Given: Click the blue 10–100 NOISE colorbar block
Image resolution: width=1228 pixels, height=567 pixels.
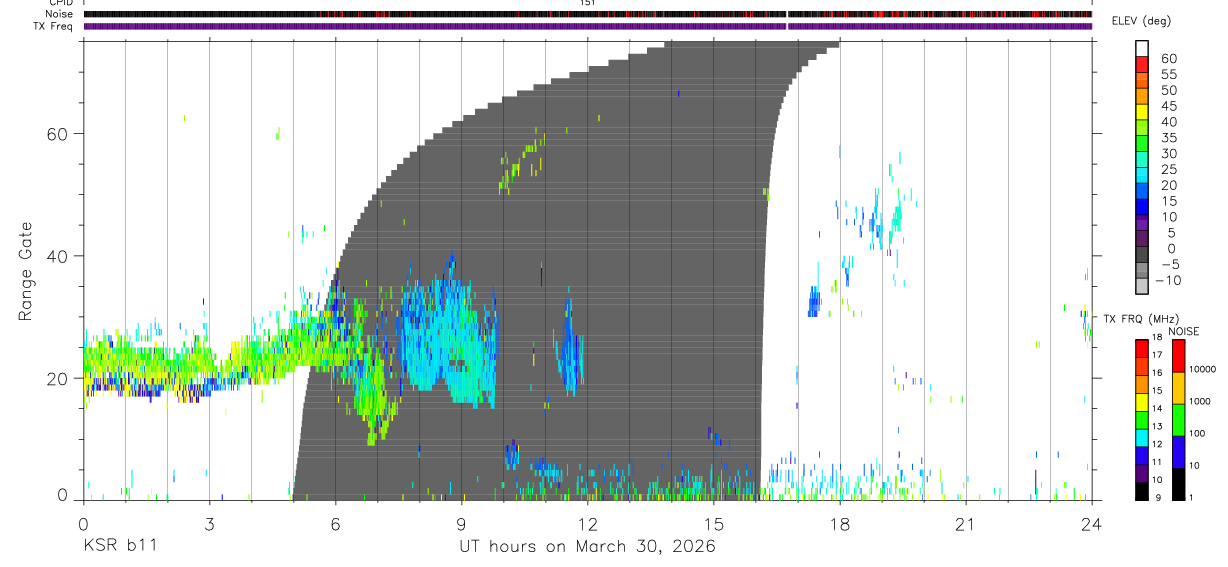Looking at the screenshot, I should [x=1178, y=452].
